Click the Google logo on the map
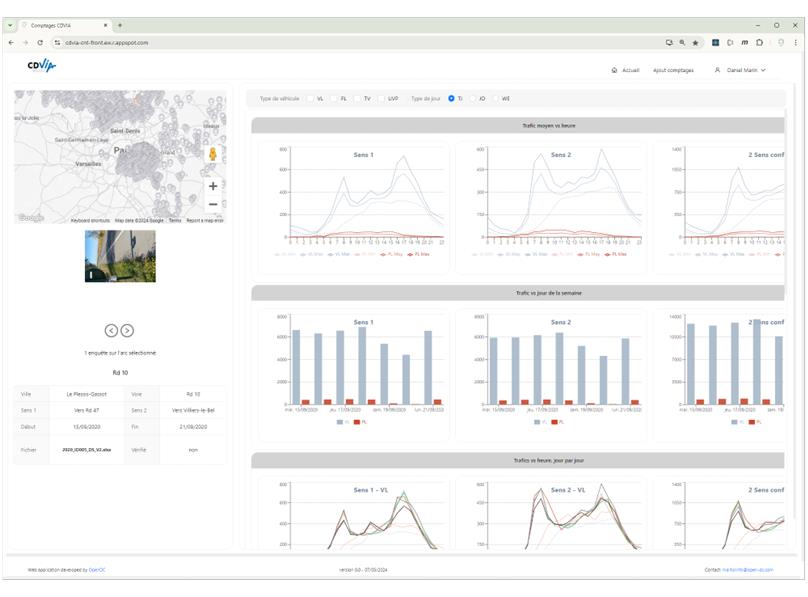 click(31, 218)
